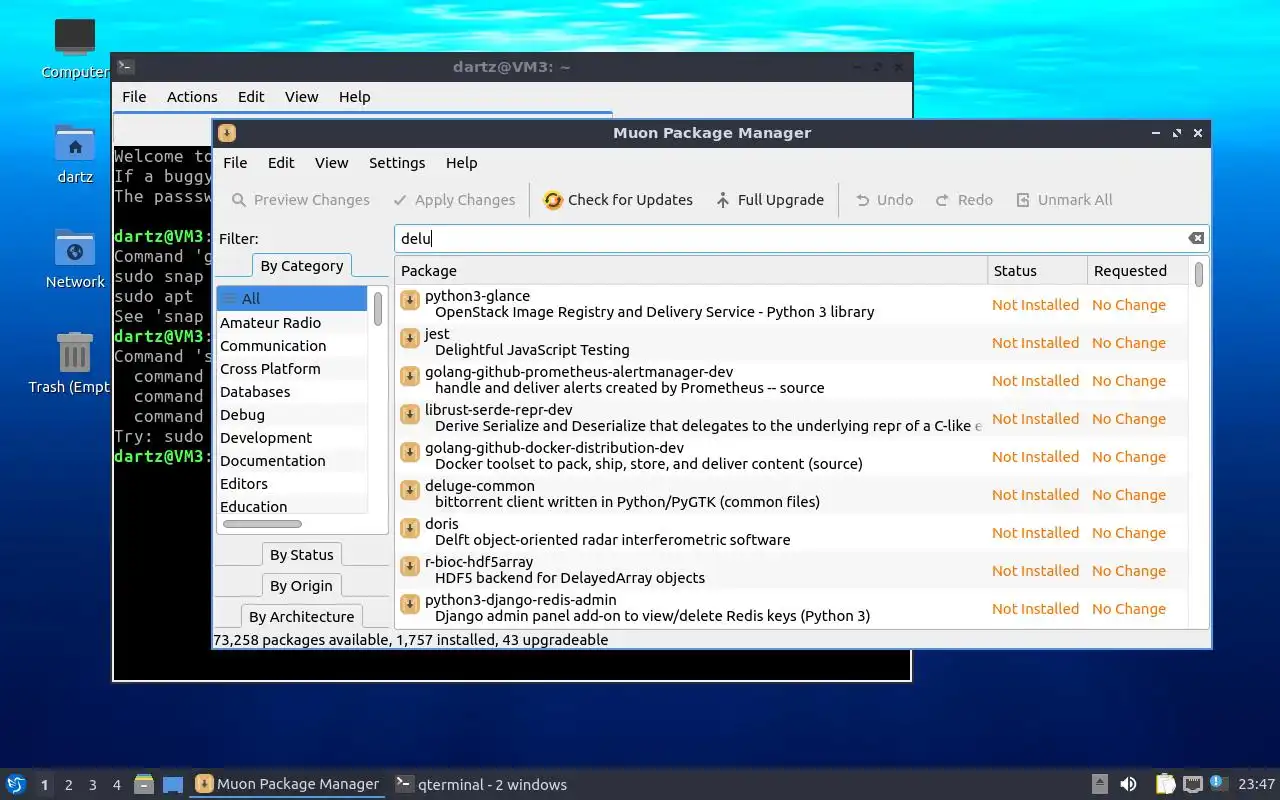Expand the By Status filter section
1280x800 pixels.
302,555
